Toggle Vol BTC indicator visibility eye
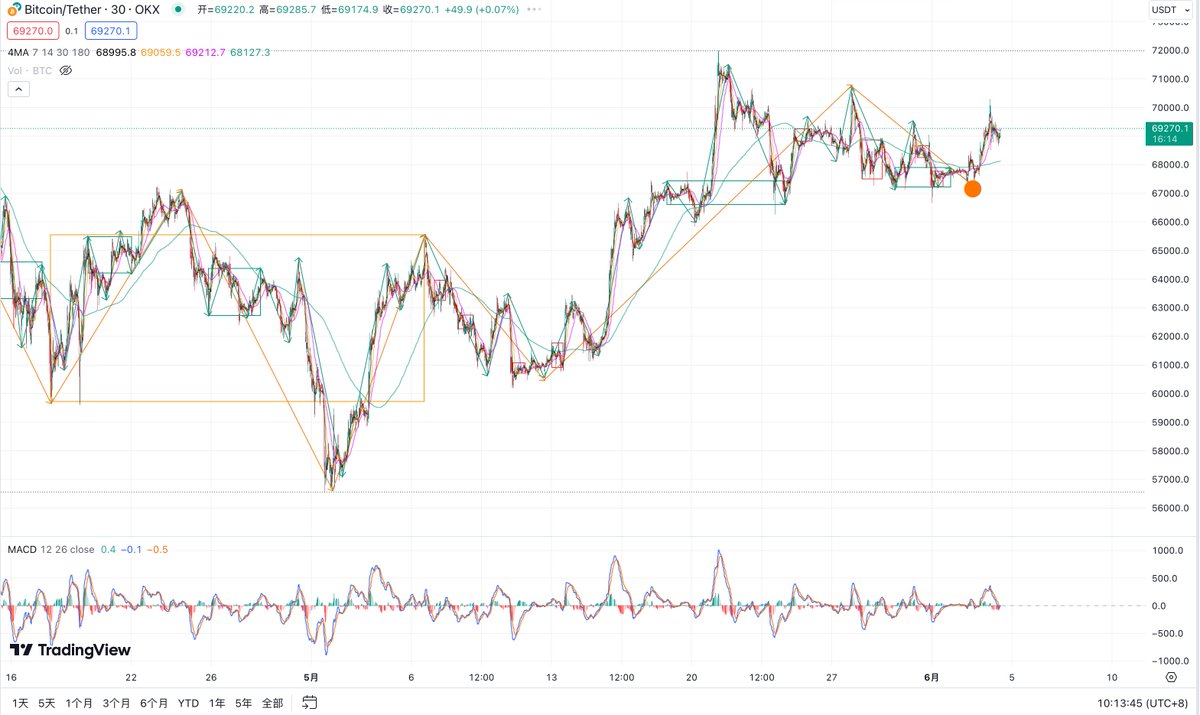 pyautogui.click(x=66, y=71)
